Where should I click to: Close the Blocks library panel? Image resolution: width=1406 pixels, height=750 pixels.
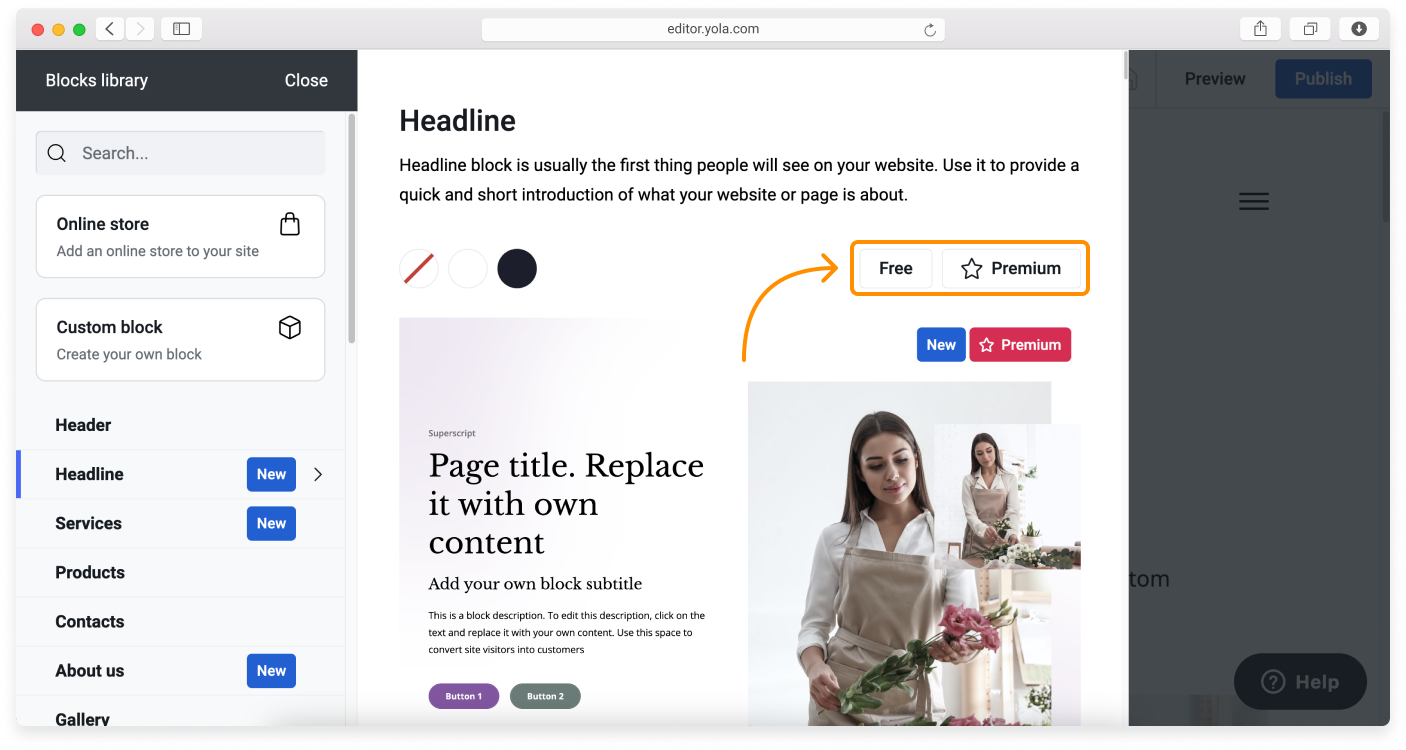pos(306,80)
